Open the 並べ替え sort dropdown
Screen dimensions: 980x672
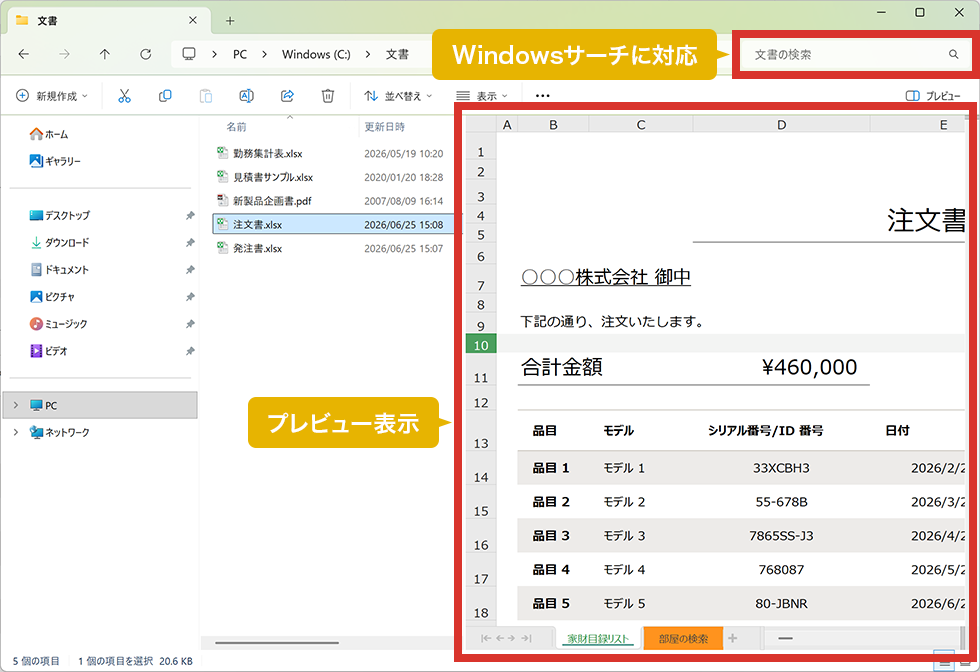point(398,96)
